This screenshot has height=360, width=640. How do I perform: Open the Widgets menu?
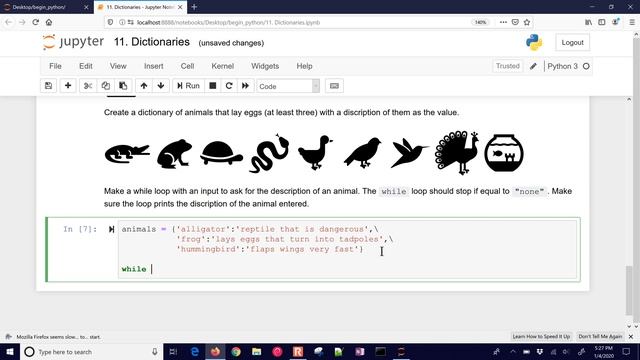click(x=265, y=66)
